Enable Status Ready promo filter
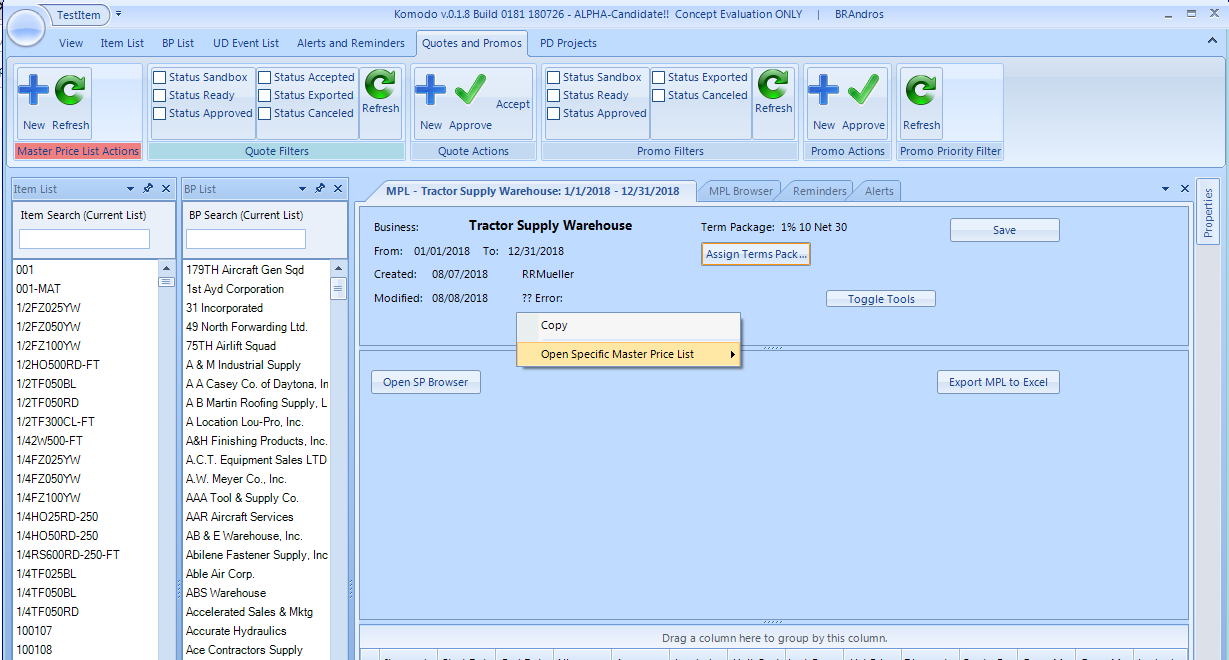 tap(554, 95)
